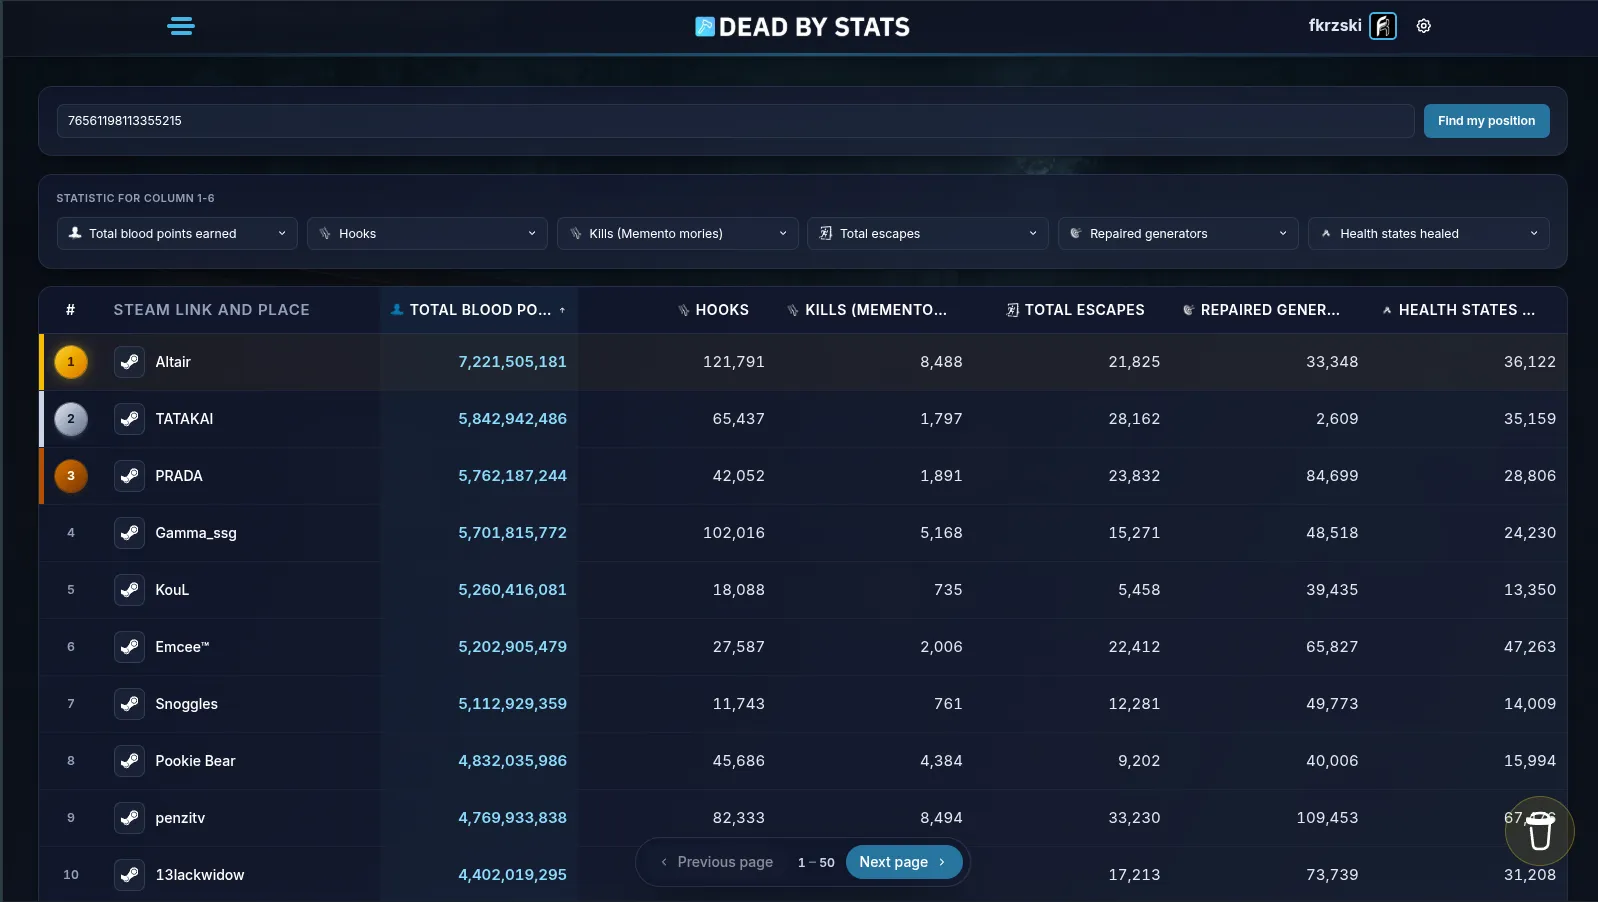Sort by Kills (Memento...) column header

[x=866, y=310]
